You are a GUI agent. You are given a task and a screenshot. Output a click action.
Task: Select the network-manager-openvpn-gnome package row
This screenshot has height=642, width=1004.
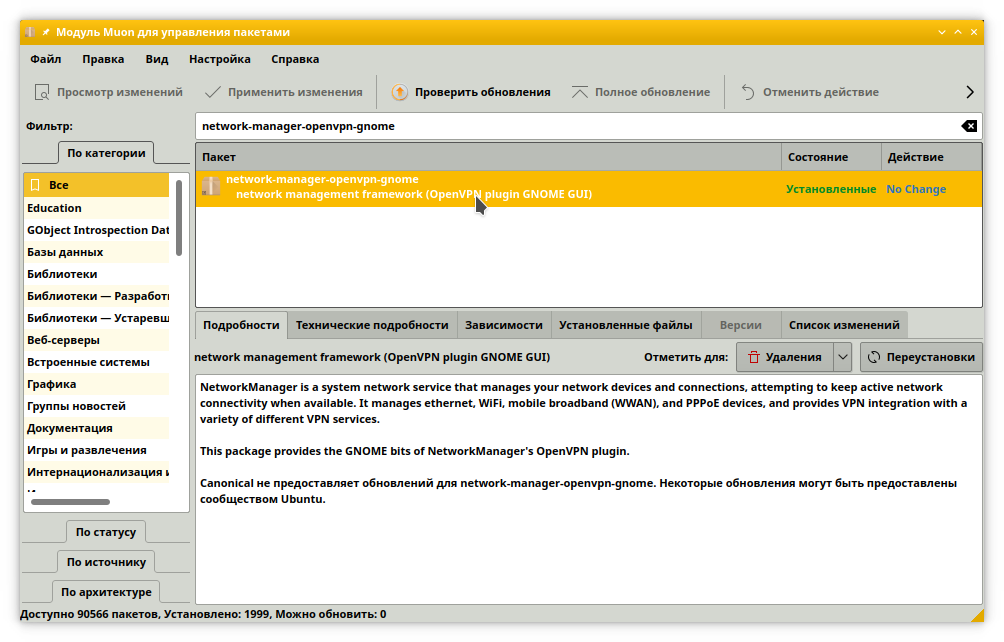pyautogui.click(x=589, y=188)
